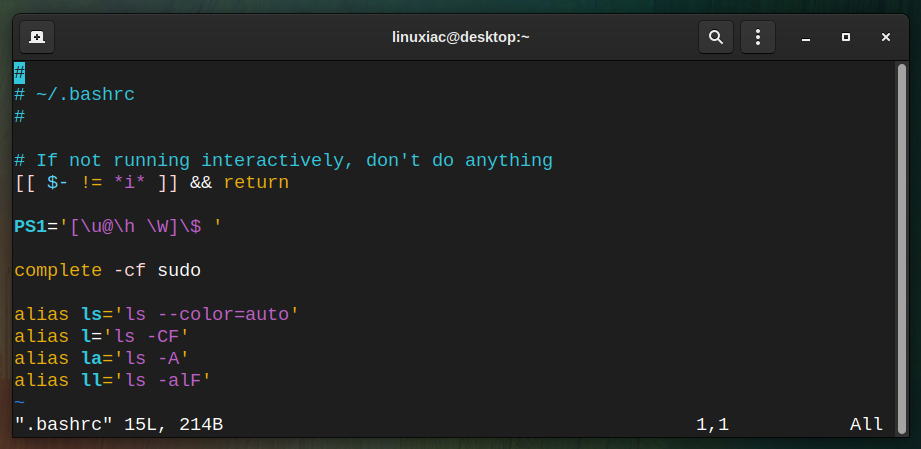Click the "If not running interactively" comment
Screen dimensions: 921x449
click(283, 160)
